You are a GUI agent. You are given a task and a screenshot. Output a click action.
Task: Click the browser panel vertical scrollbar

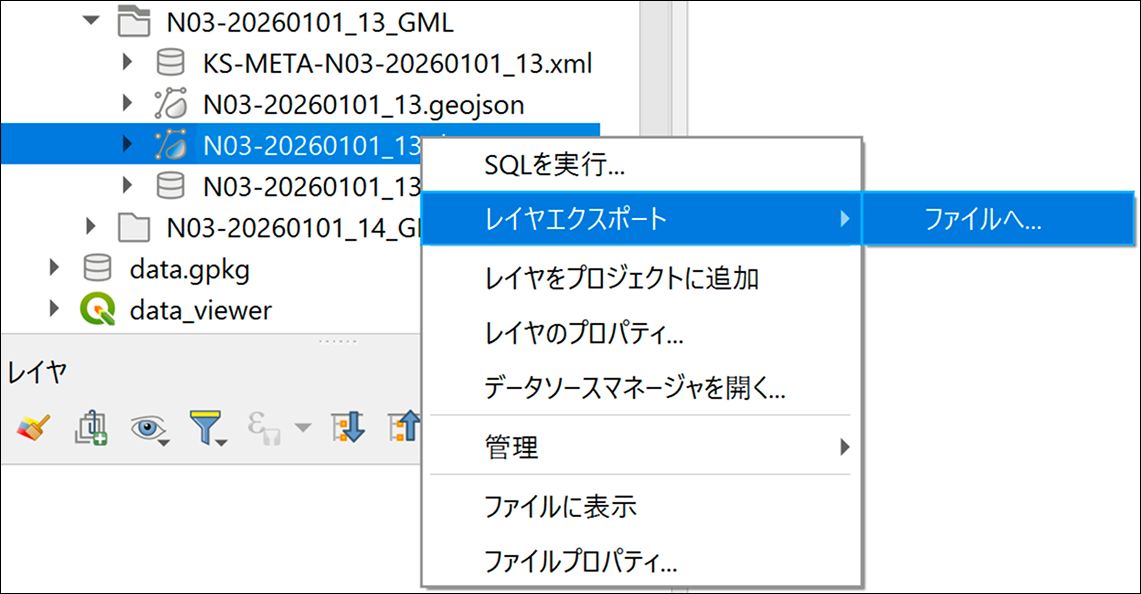click(x=656, y=68)
